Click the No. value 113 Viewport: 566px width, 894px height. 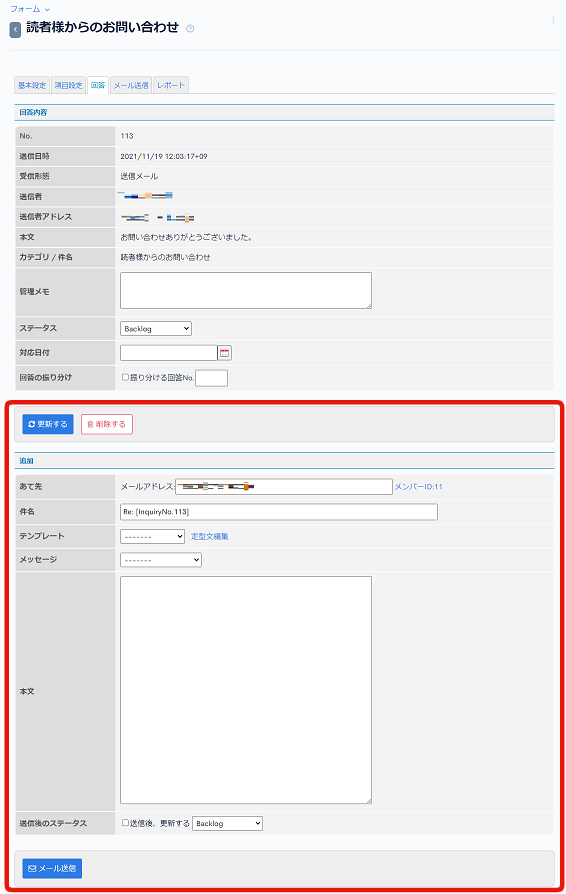pos(127,136)
